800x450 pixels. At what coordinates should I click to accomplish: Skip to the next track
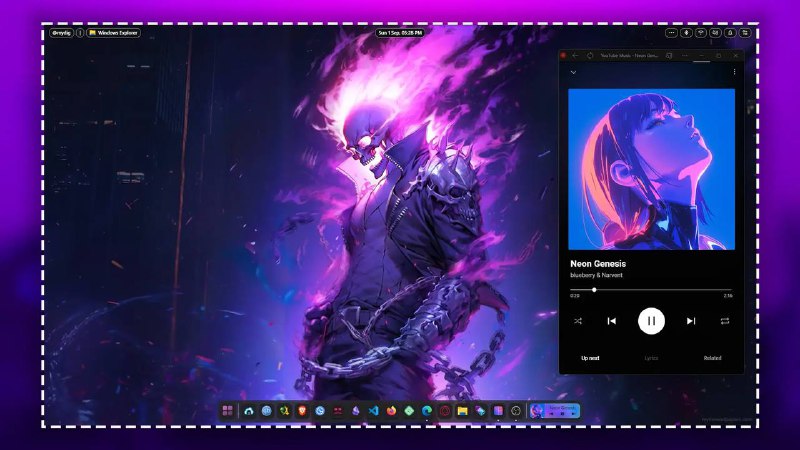[x=691, y=321]
